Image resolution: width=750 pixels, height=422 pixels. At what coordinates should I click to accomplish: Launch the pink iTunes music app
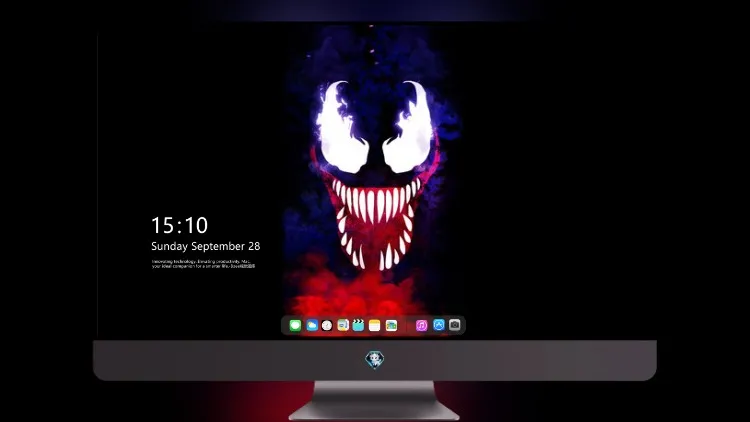[x=421, y=325]
